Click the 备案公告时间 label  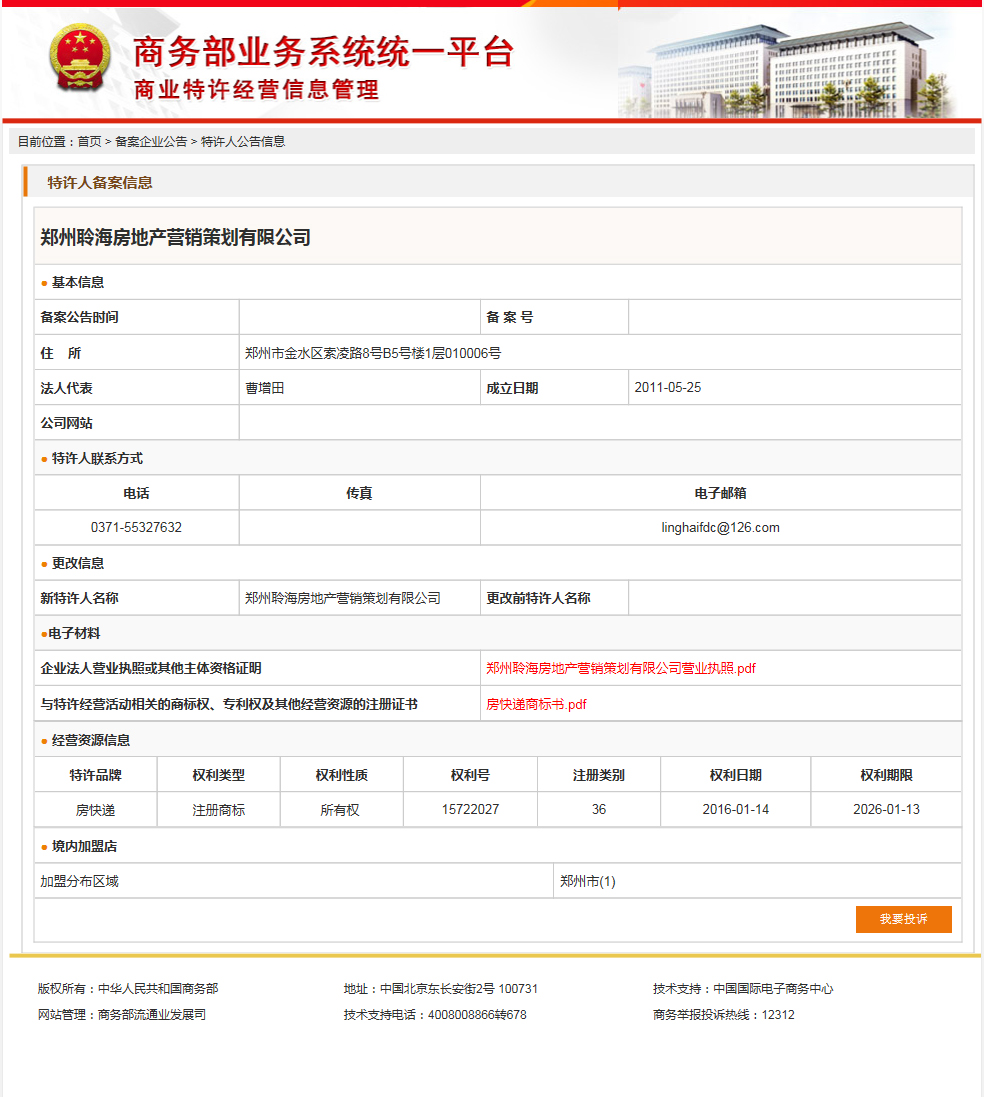tap(79, 318)
